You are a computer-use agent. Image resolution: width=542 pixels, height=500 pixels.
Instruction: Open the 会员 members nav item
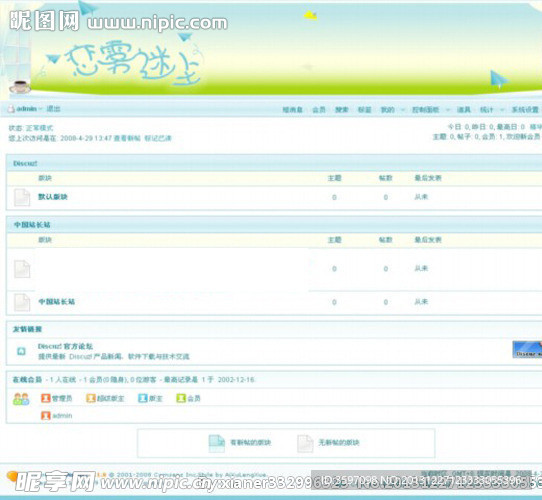[319, 110]
